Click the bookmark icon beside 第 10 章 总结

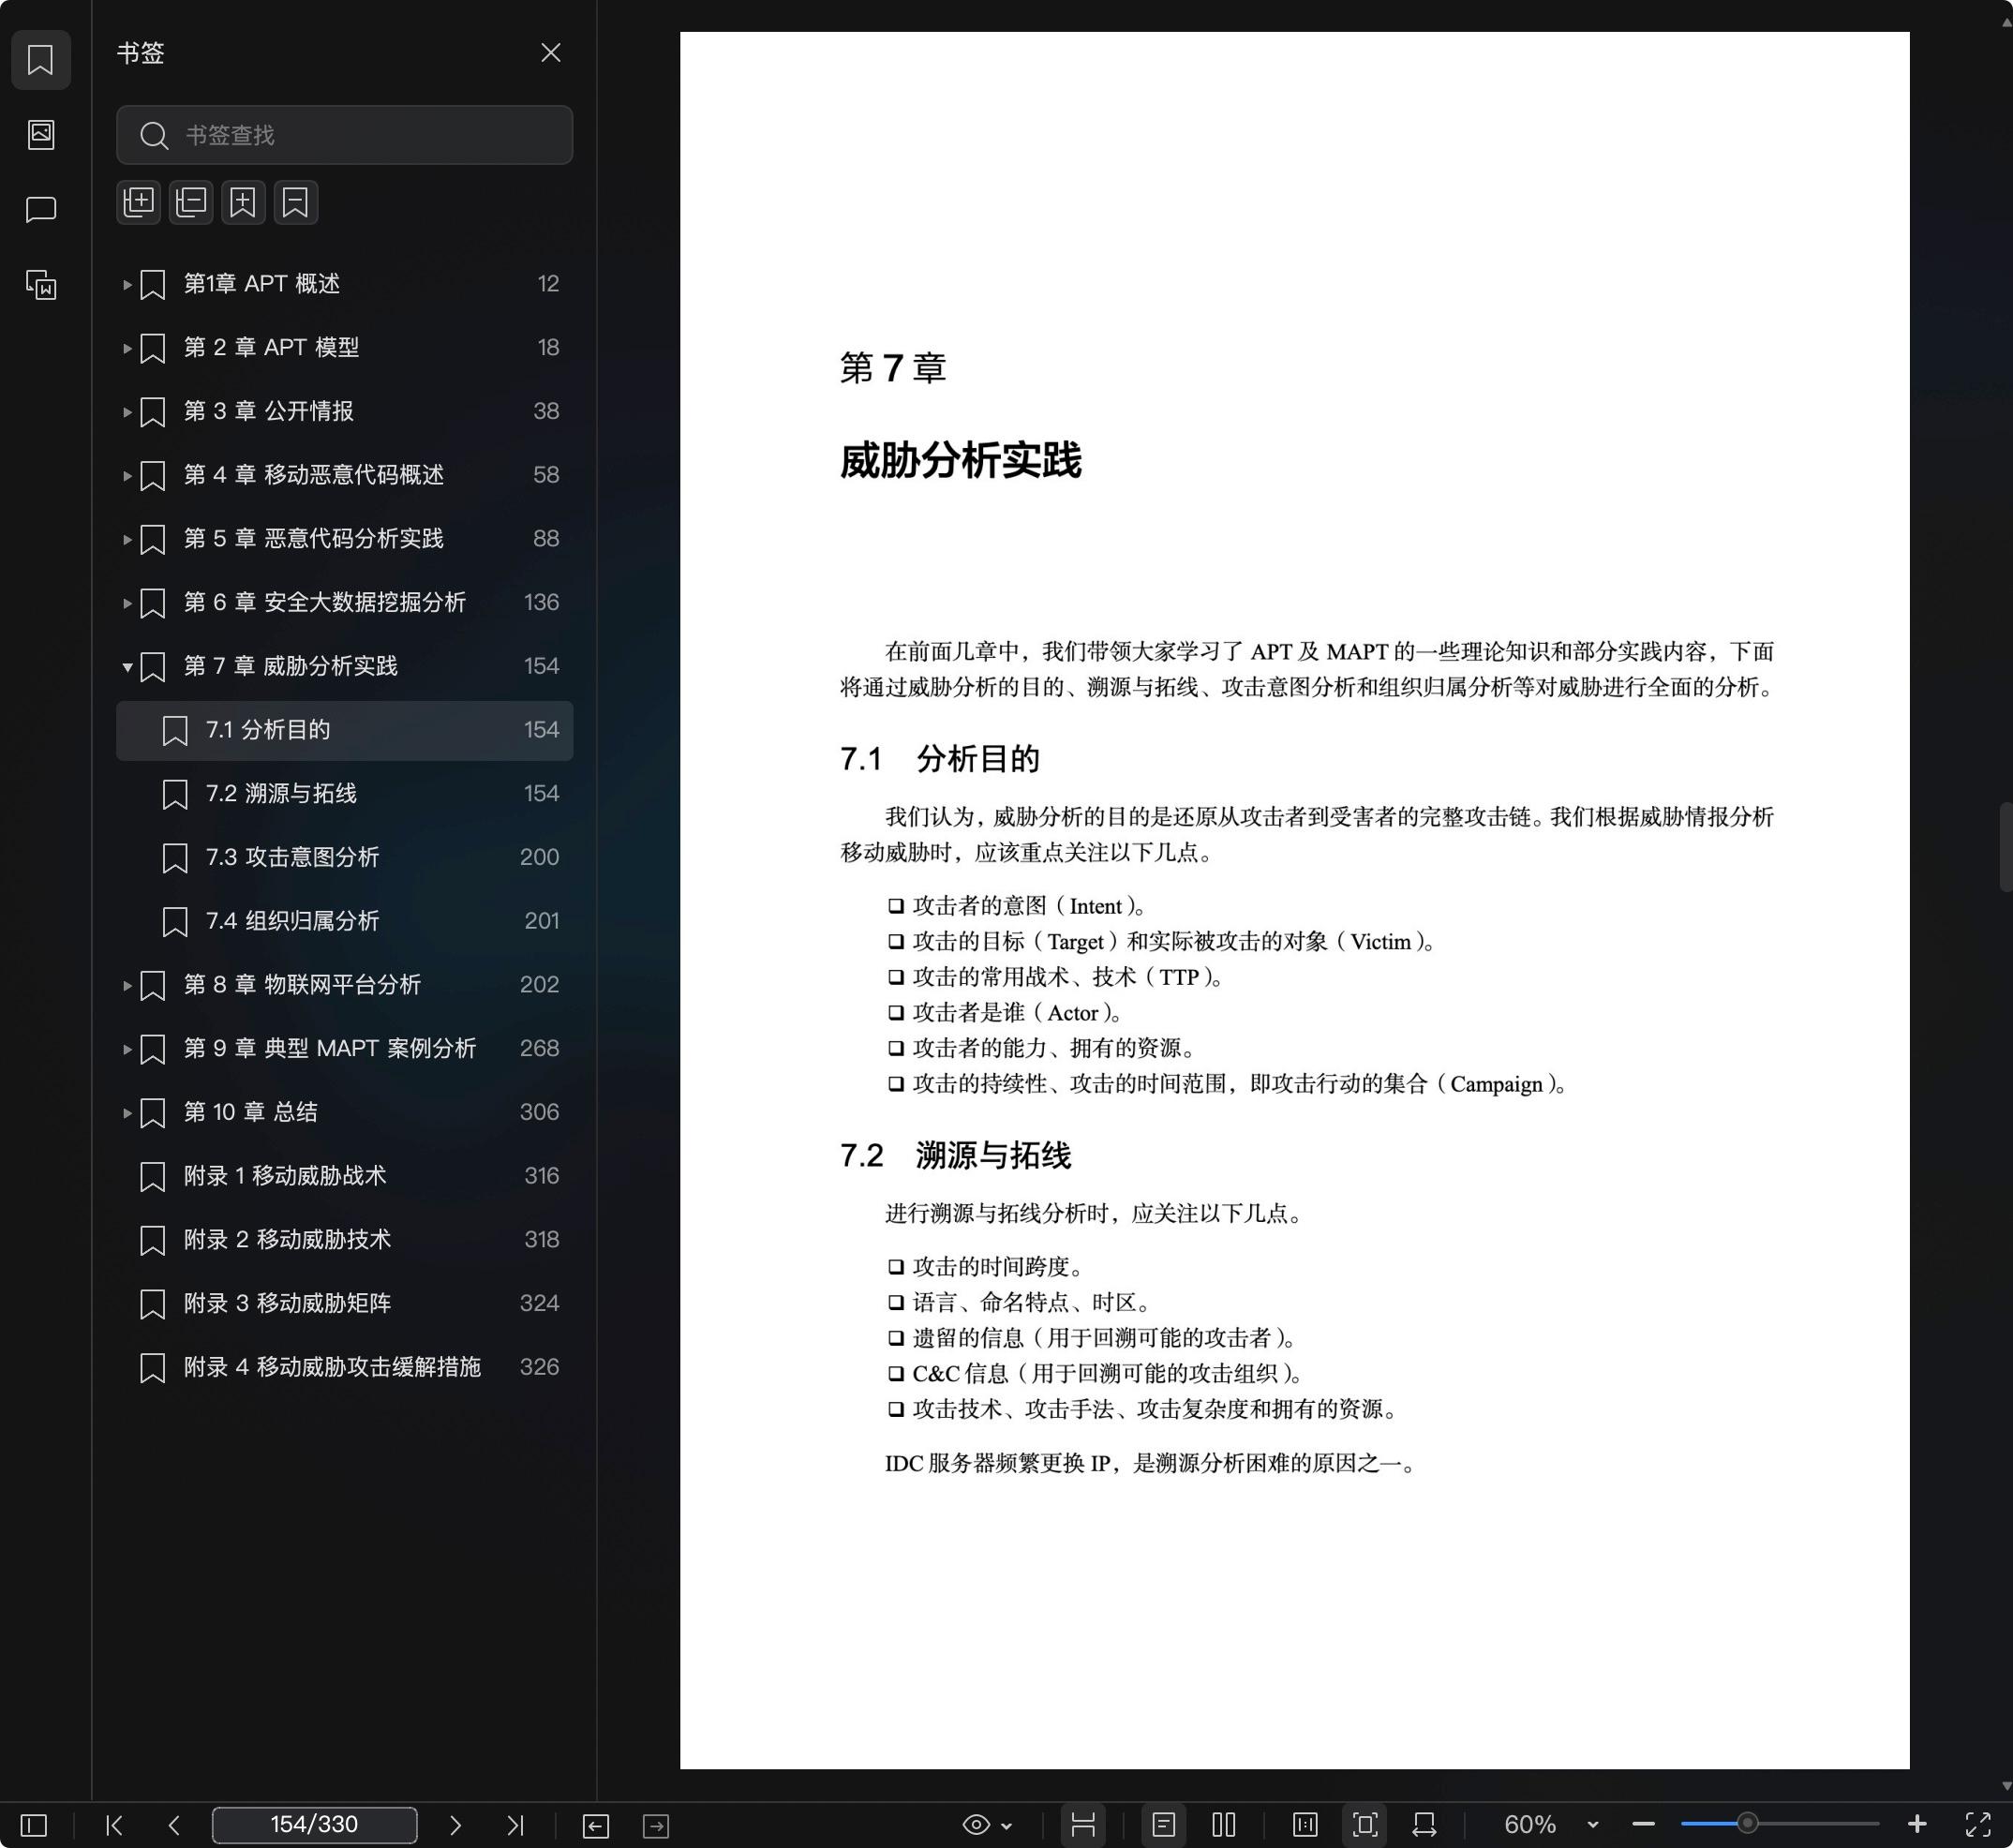(152, 1112)
